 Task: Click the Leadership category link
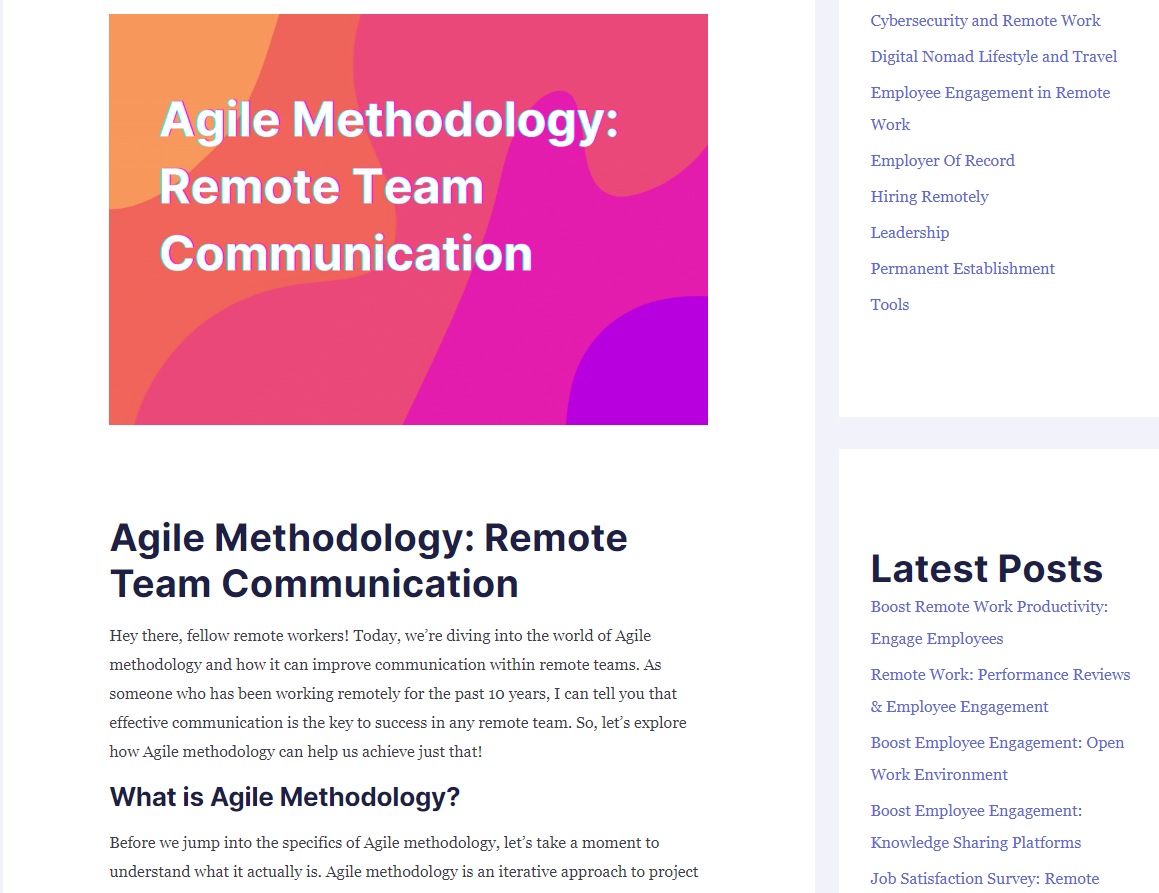click(x=909, y=233)
